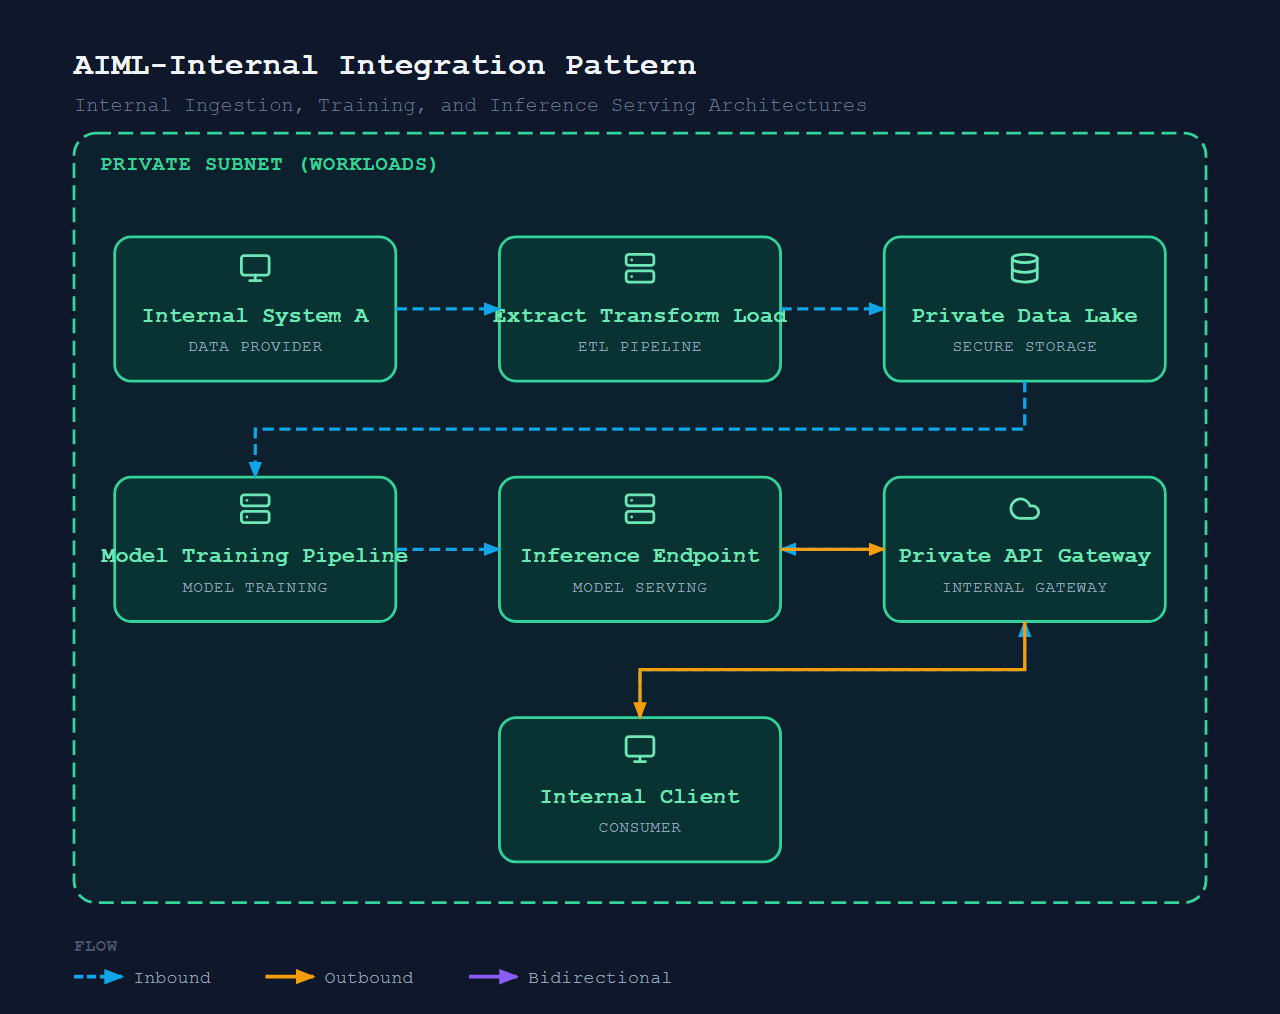Viewport: 1280px width, 1014px height.
Task: Click the Outbound legend label
Action: point(369,978)
